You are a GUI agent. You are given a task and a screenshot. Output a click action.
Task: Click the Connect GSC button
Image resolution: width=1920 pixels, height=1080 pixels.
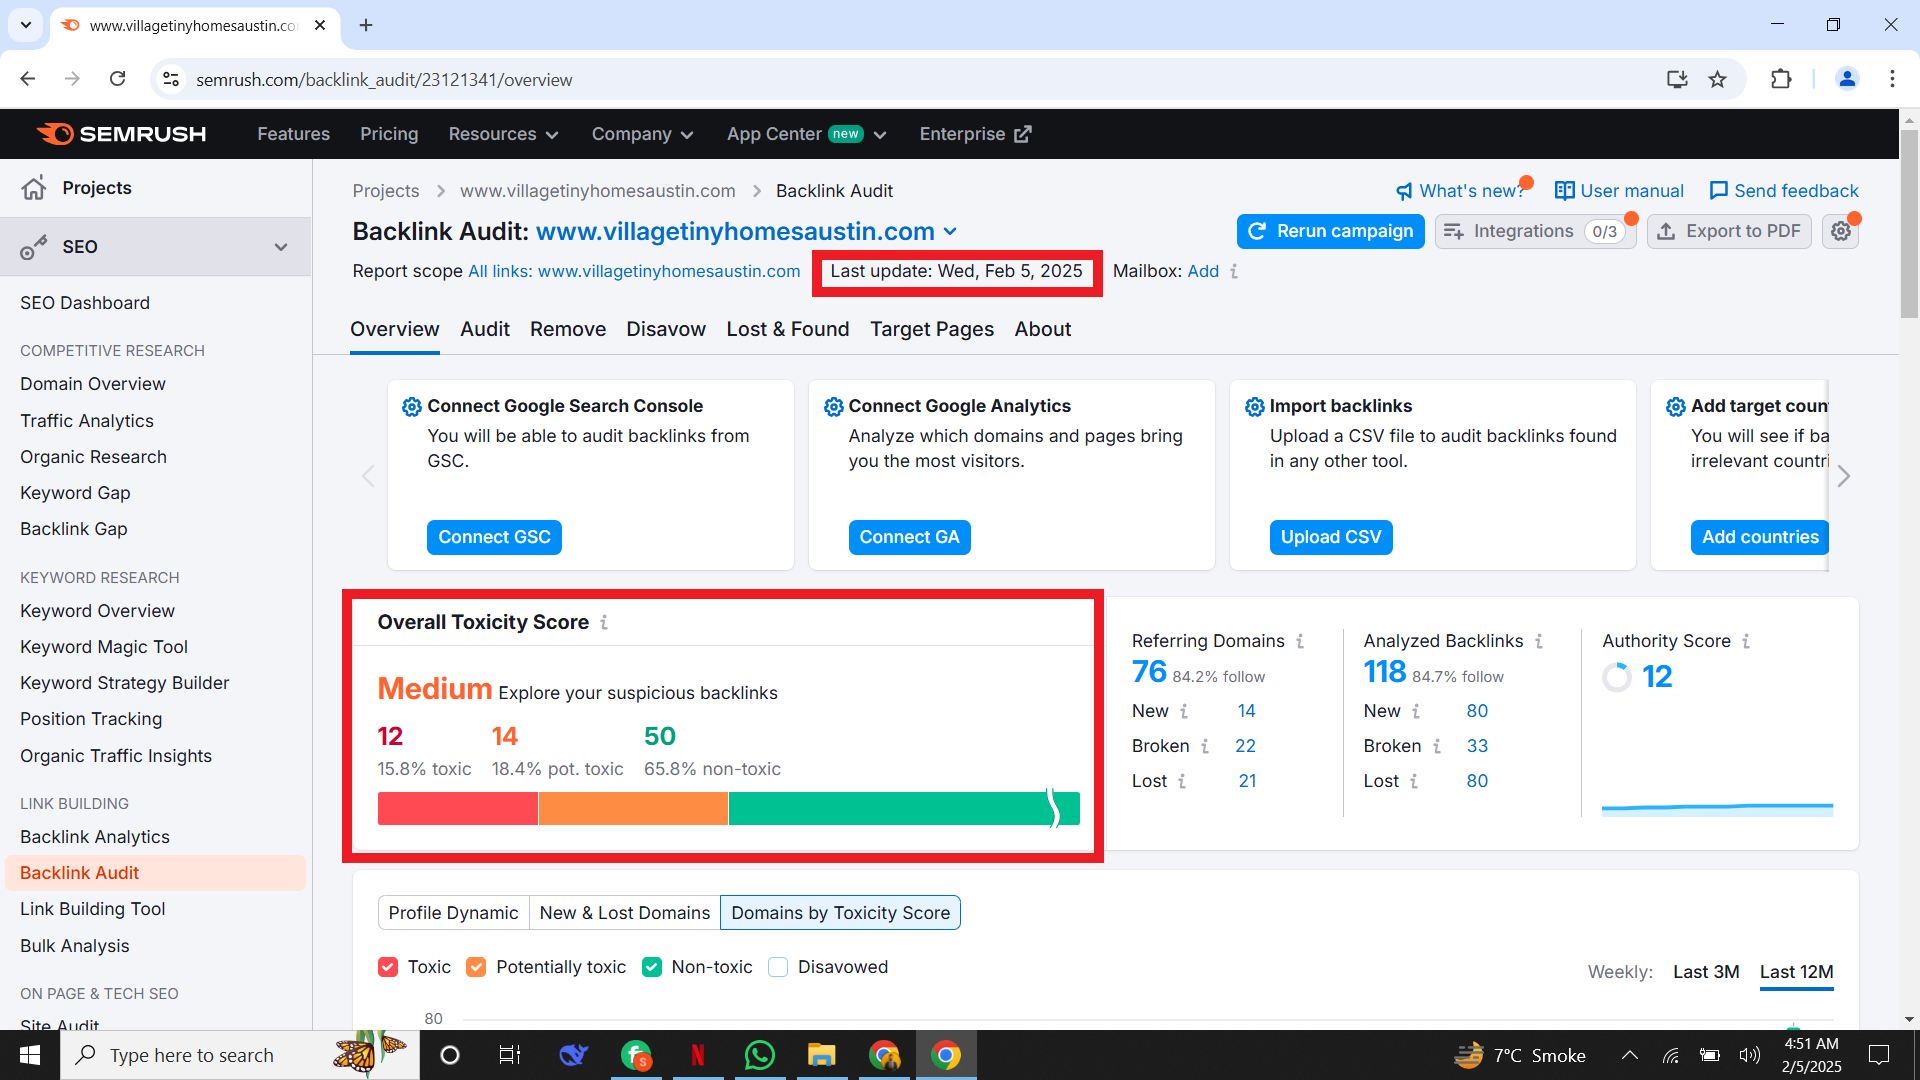(494, 537)
